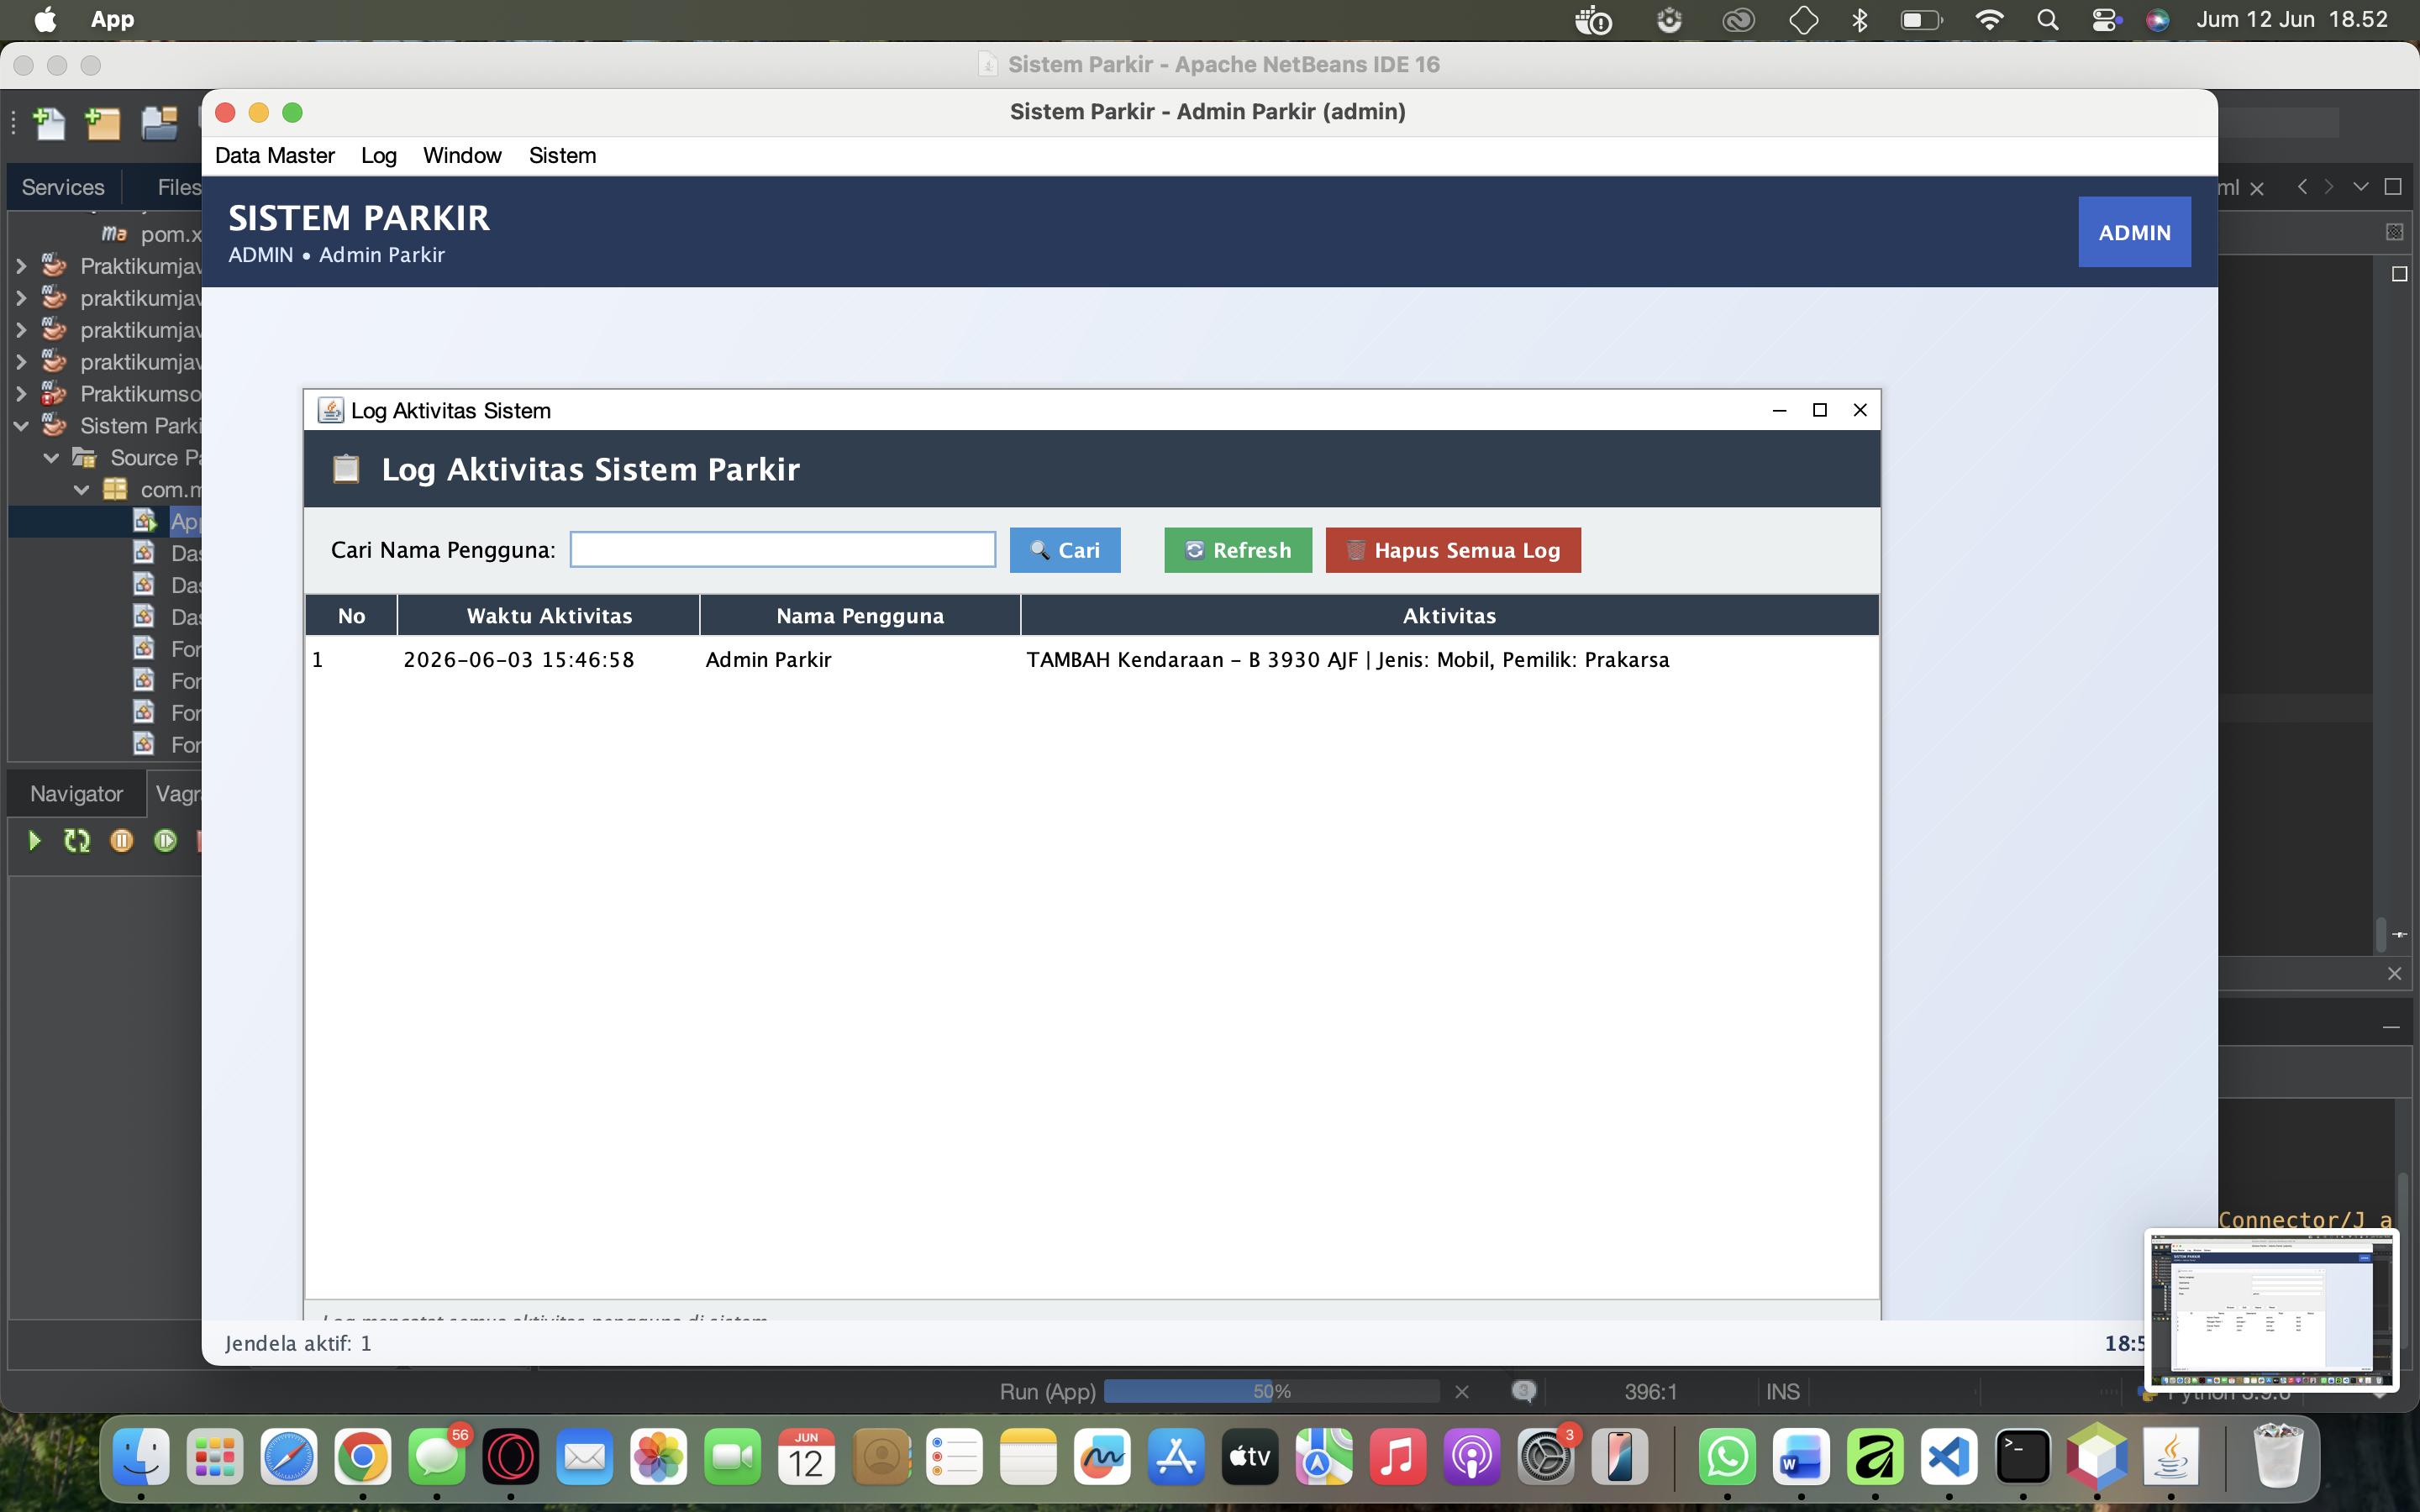Click the green Refresh button
This screenshot has height=1512, width=2420.
[x=1238, y=550]
